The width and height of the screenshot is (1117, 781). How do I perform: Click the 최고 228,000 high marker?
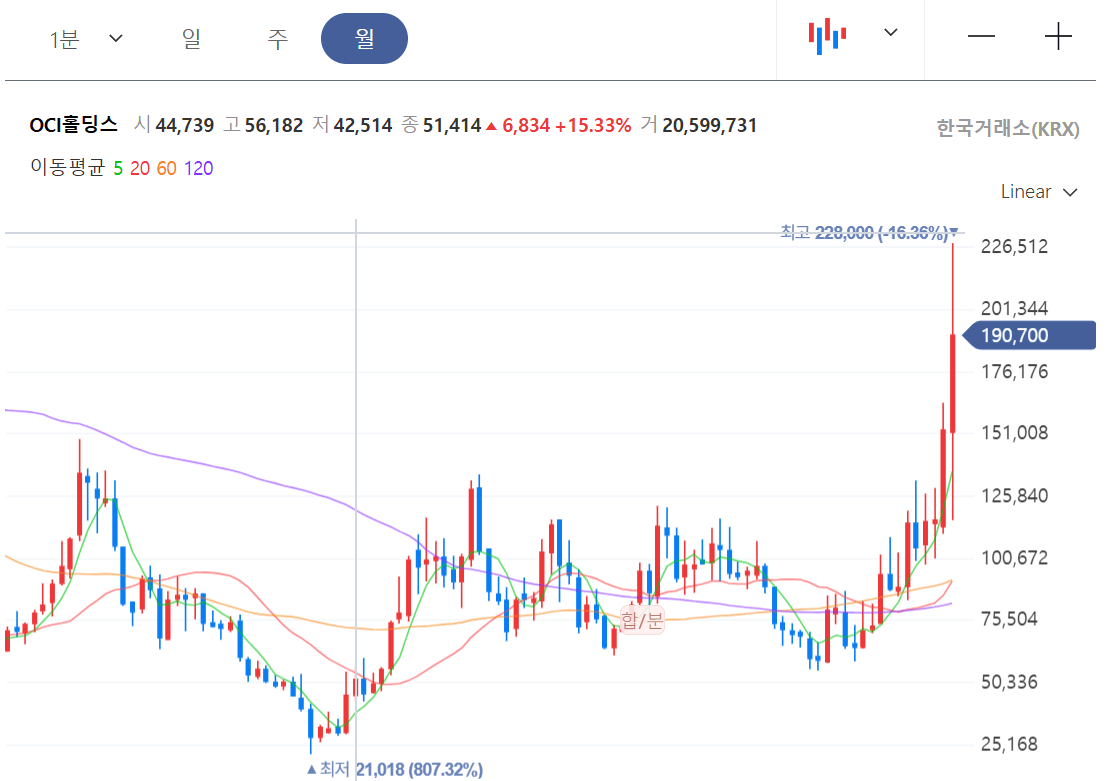869,232
